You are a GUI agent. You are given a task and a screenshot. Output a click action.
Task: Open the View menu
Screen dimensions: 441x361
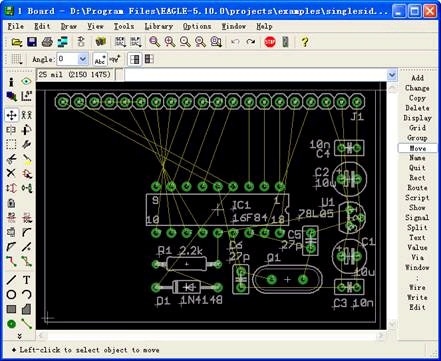coord(95,26)
